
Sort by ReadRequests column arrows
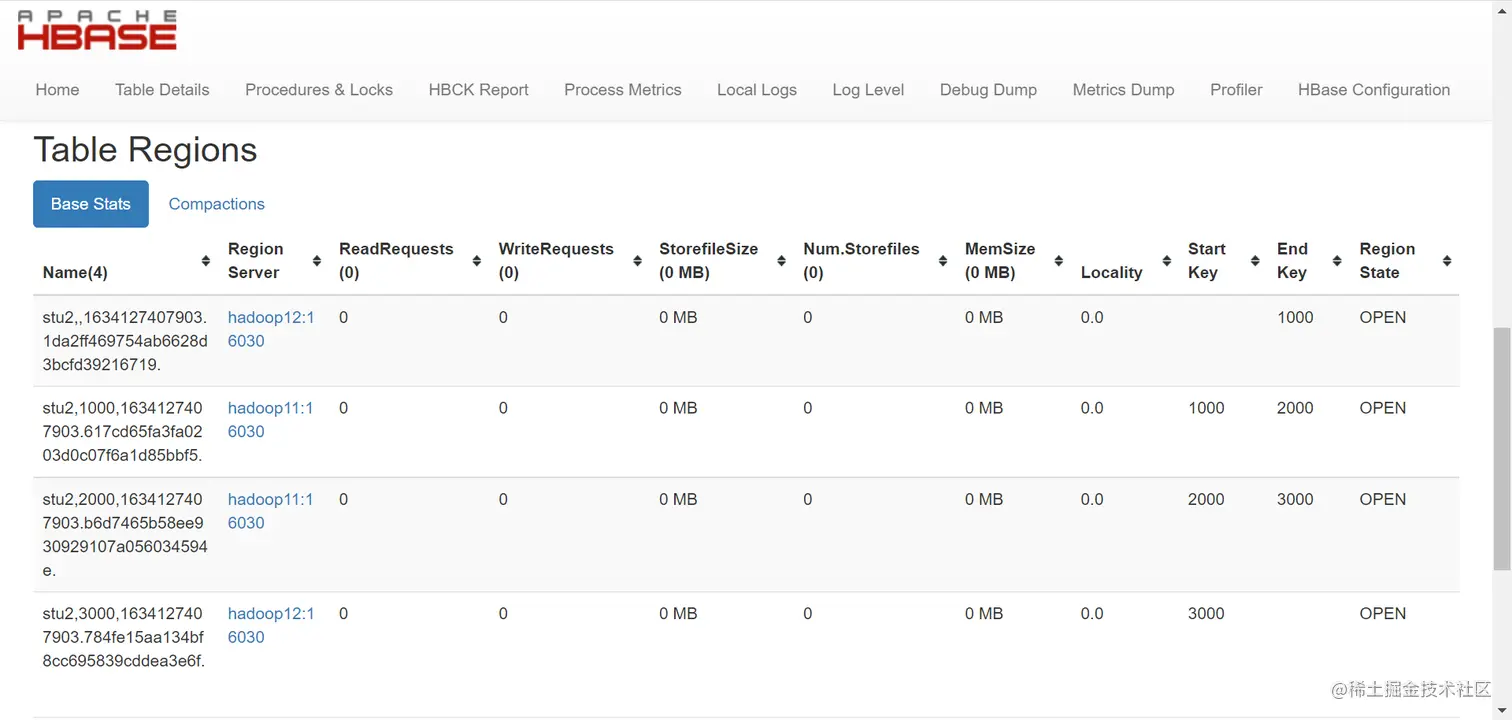coord(476,261)
